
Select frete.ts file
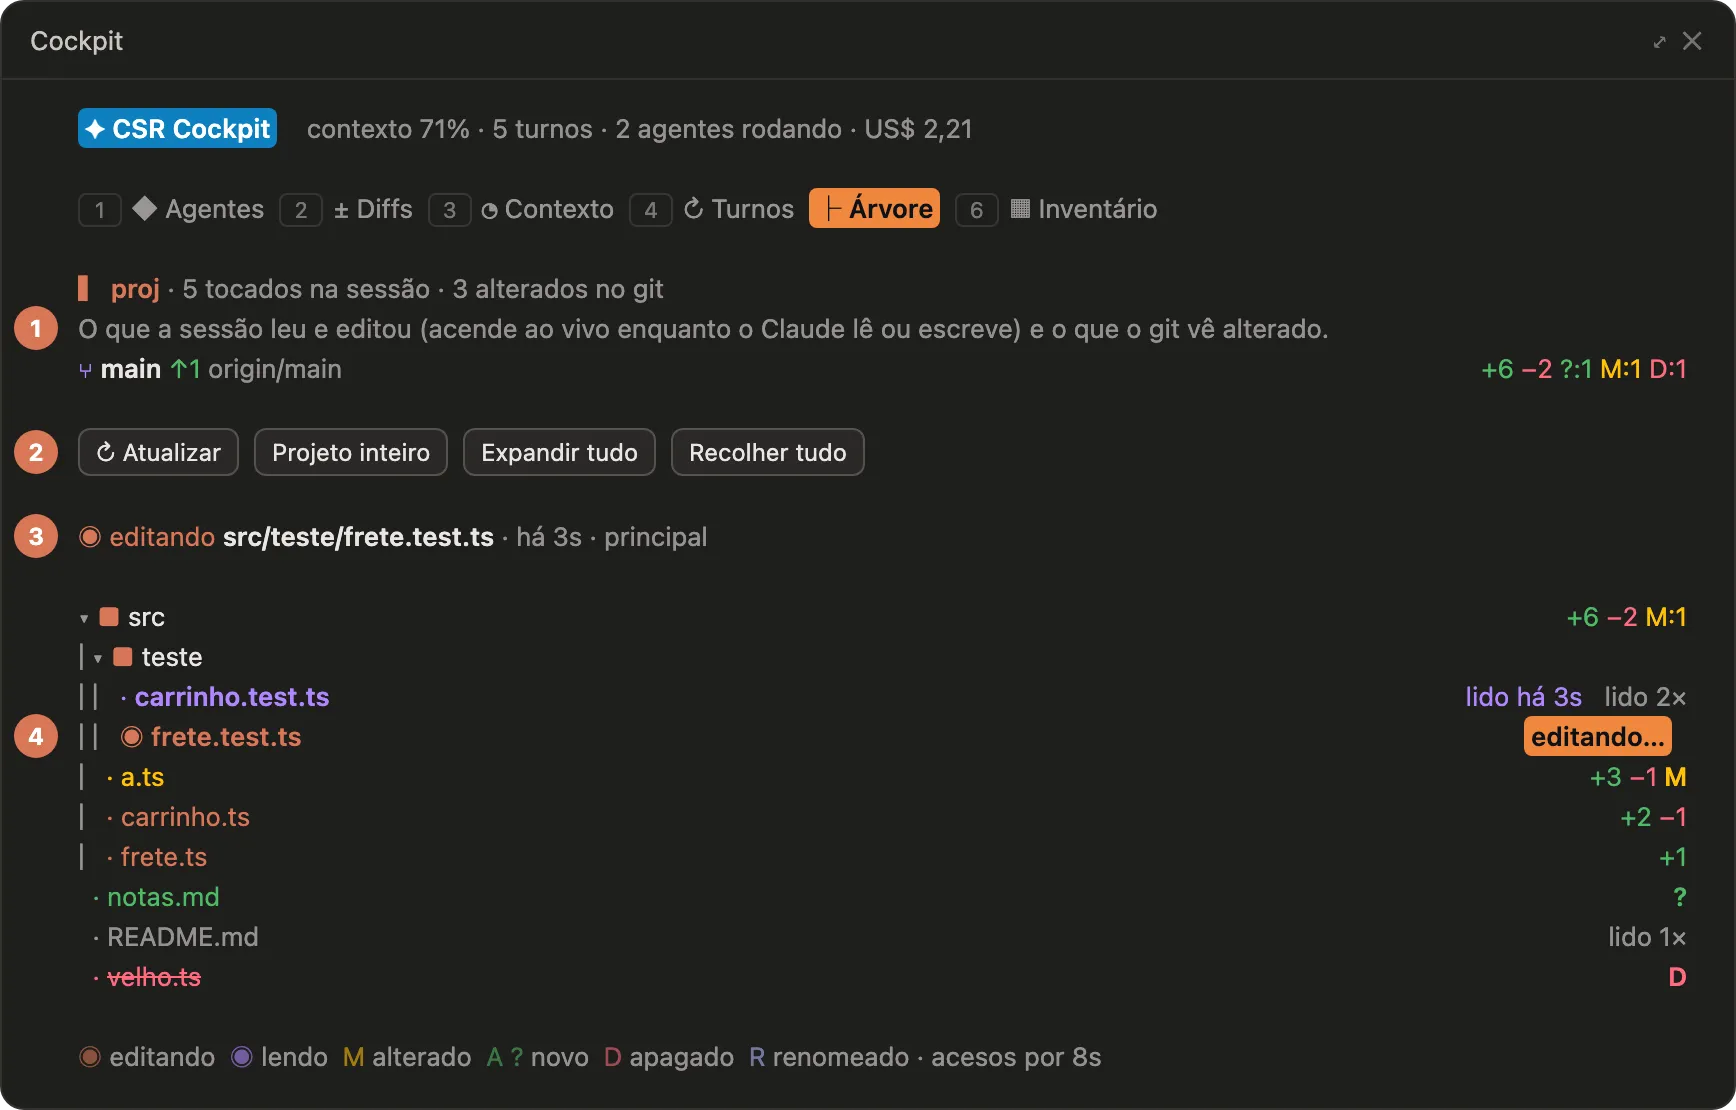(163, 857)
